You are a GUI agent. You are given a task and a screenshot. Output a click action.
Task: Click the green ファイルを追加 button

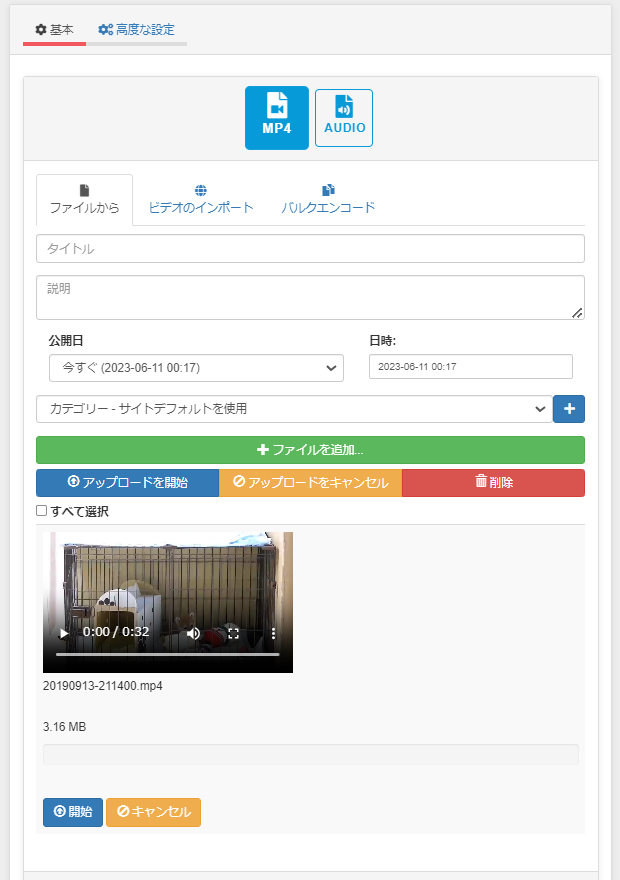point(310,450)
